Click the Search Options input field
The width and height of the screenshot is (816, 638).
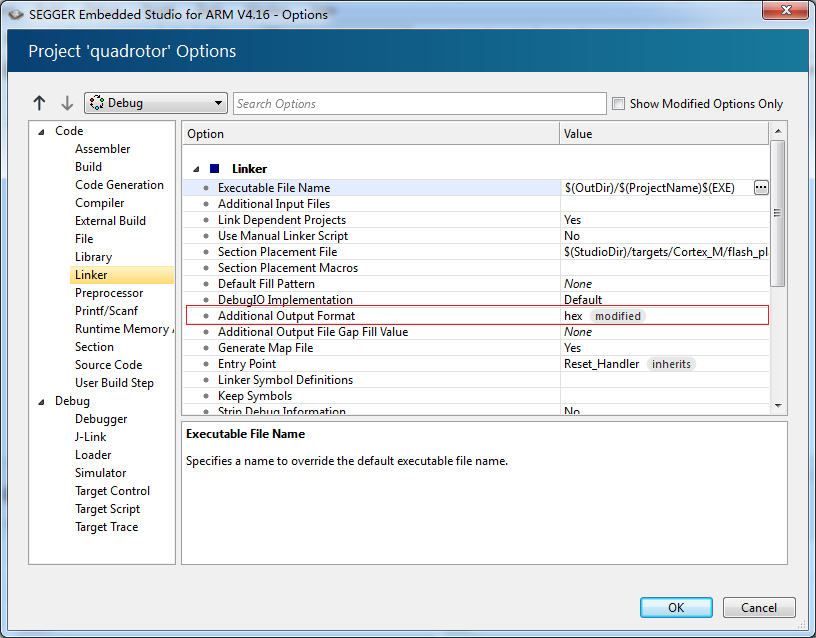click(419, 104)
